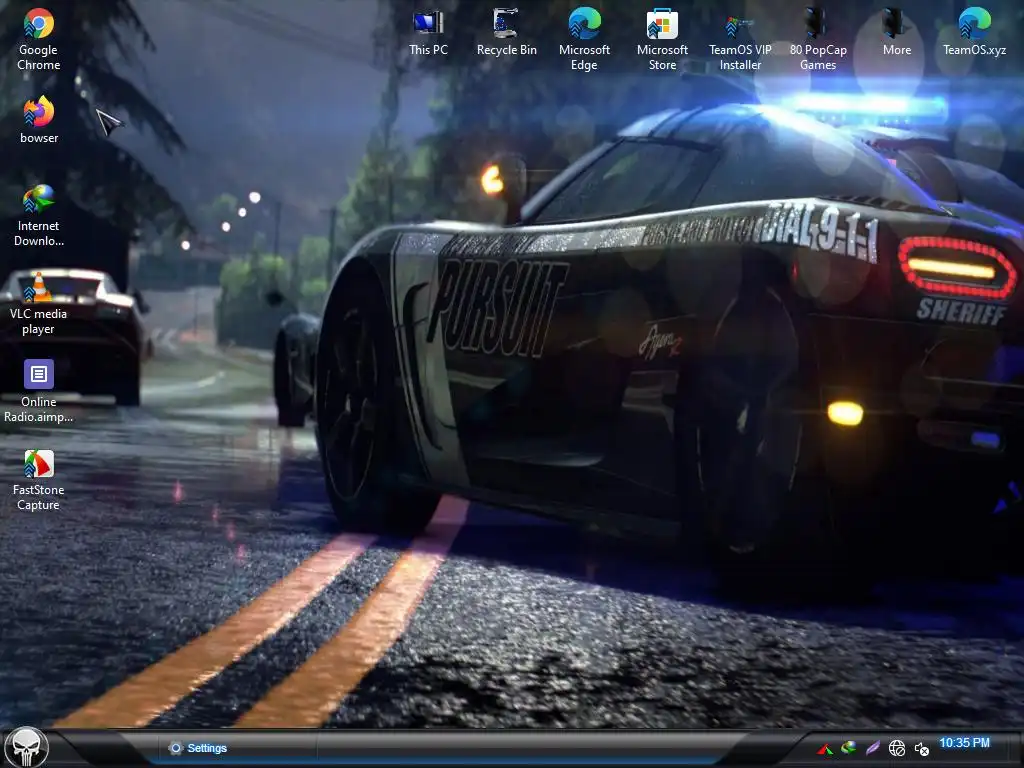Select the Online Radio.aimp playlist file
The width and height of the screenshot is (1024, 768).
(39, 391)
